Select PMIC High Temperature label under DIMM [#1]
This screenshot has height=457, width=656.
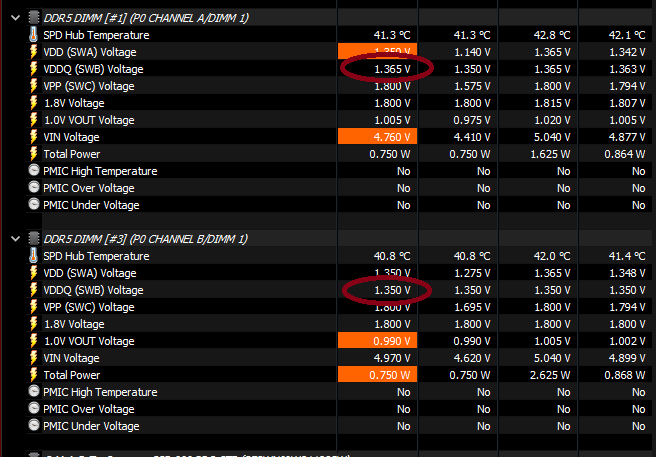pyautogui.click(x=100, y=171)
